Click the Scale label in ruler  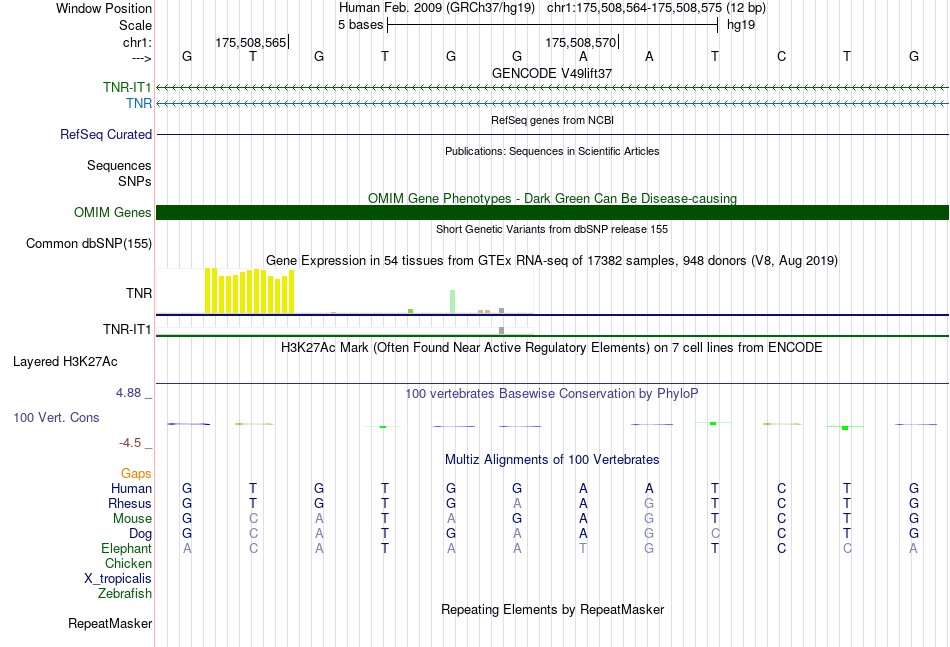pos(135,25)
